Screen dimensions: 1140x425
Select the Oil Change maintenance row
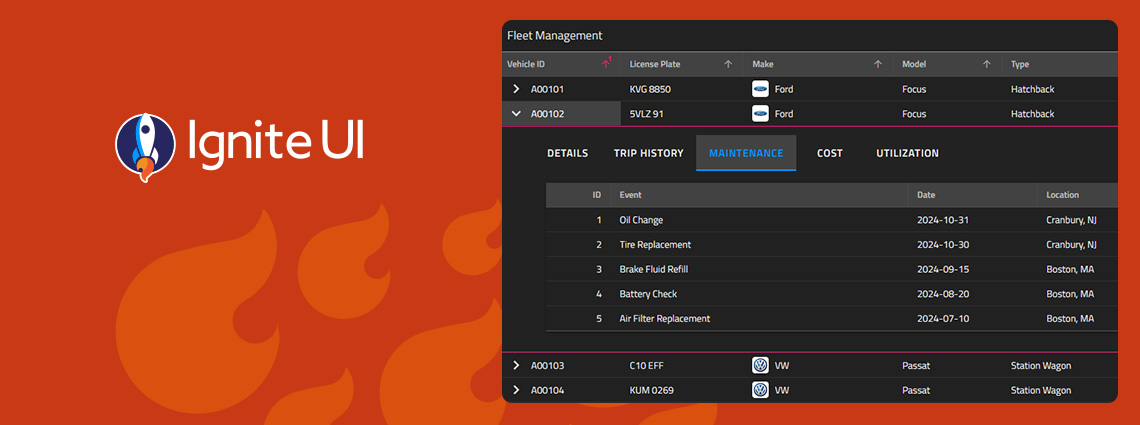click(641, 220)
